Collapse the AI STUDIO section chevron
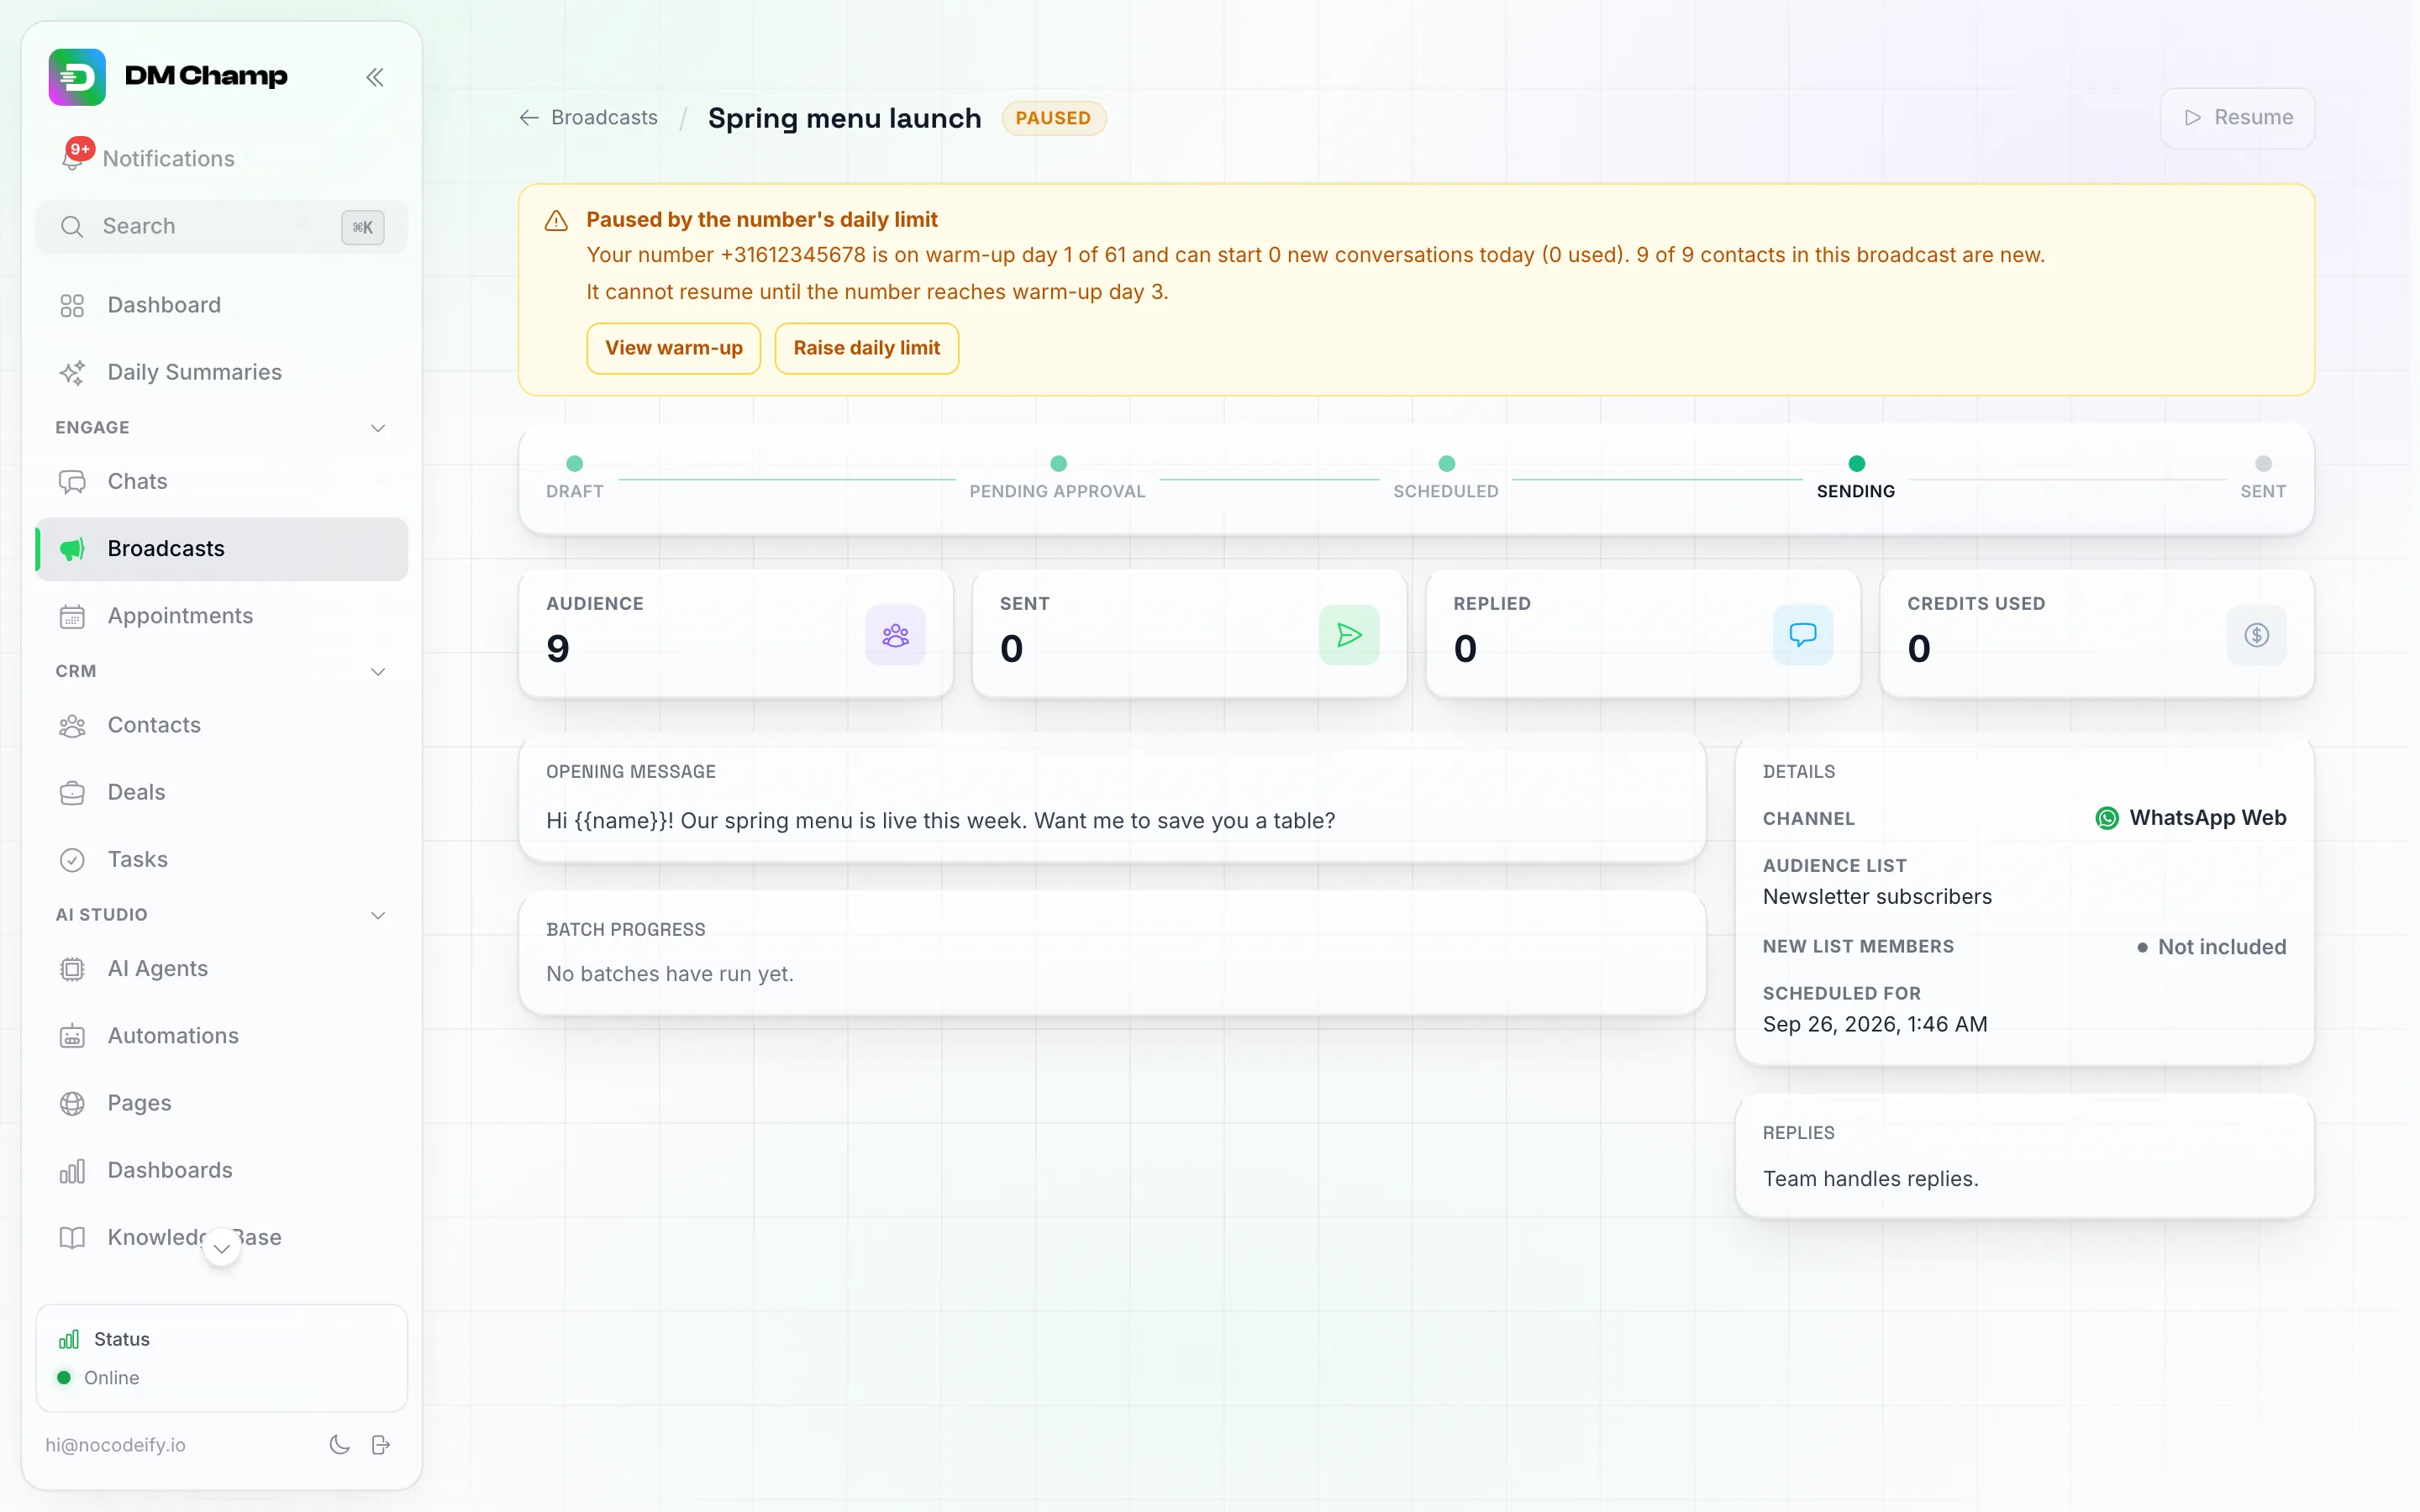 coord(378,915)
